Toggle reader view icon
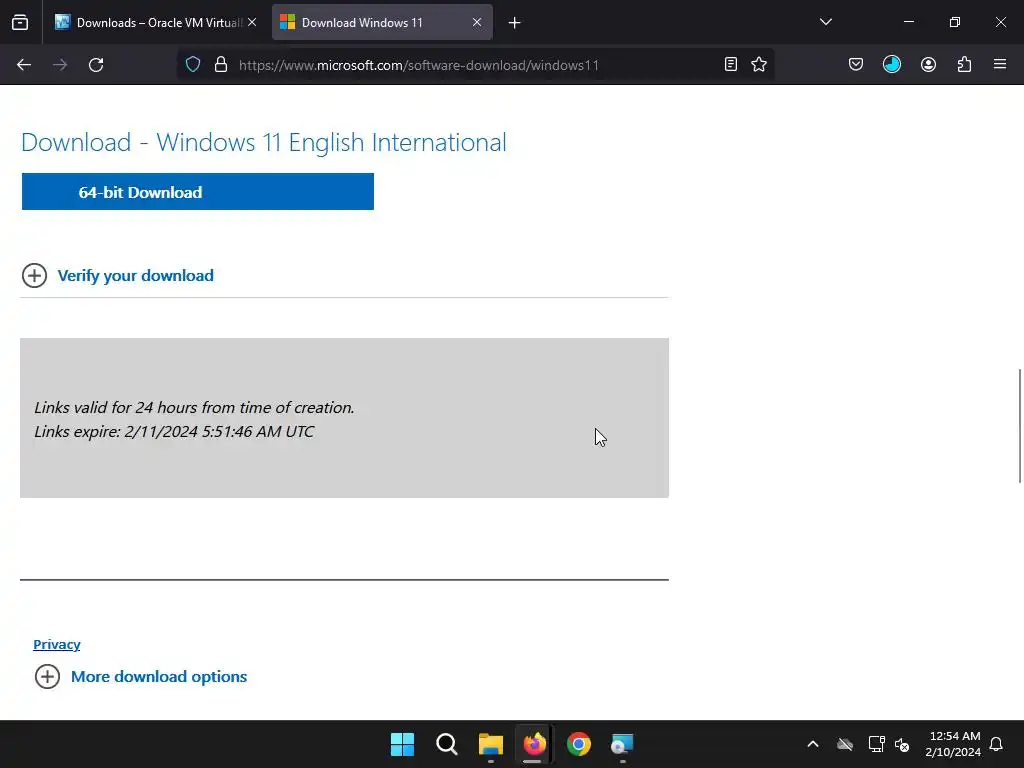 731,65
